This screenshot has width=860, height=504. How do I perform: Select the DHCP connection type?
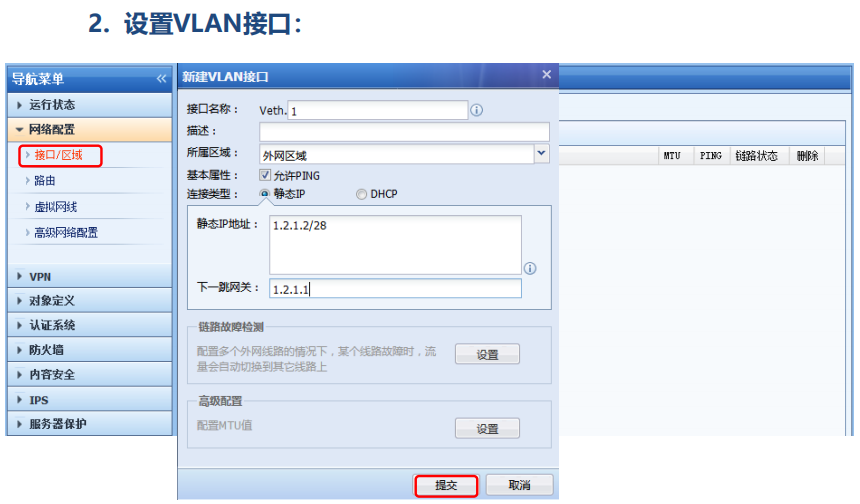(x=361, y=194)
